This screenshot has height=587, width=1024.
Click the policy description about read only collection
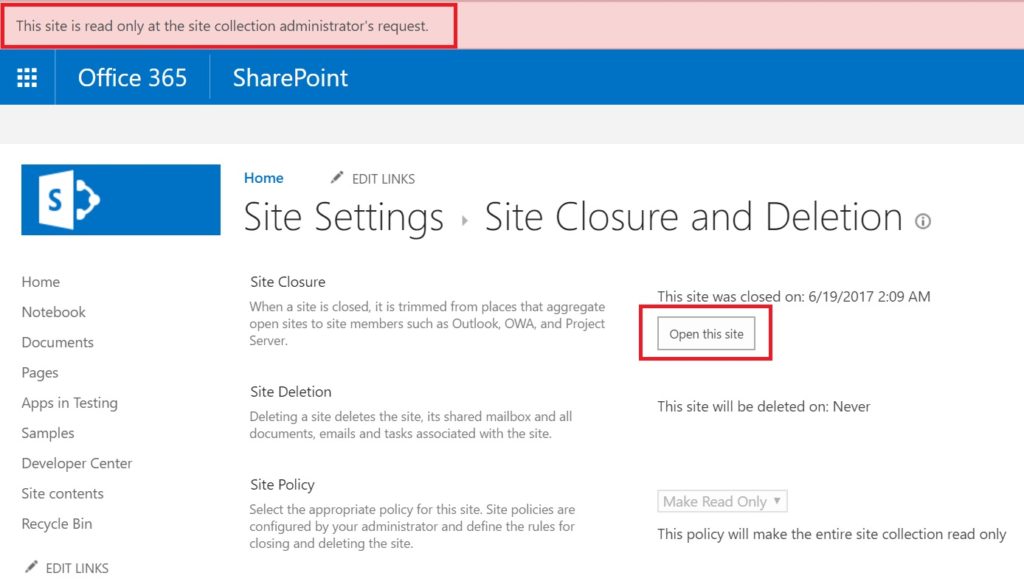pos(831,534)
